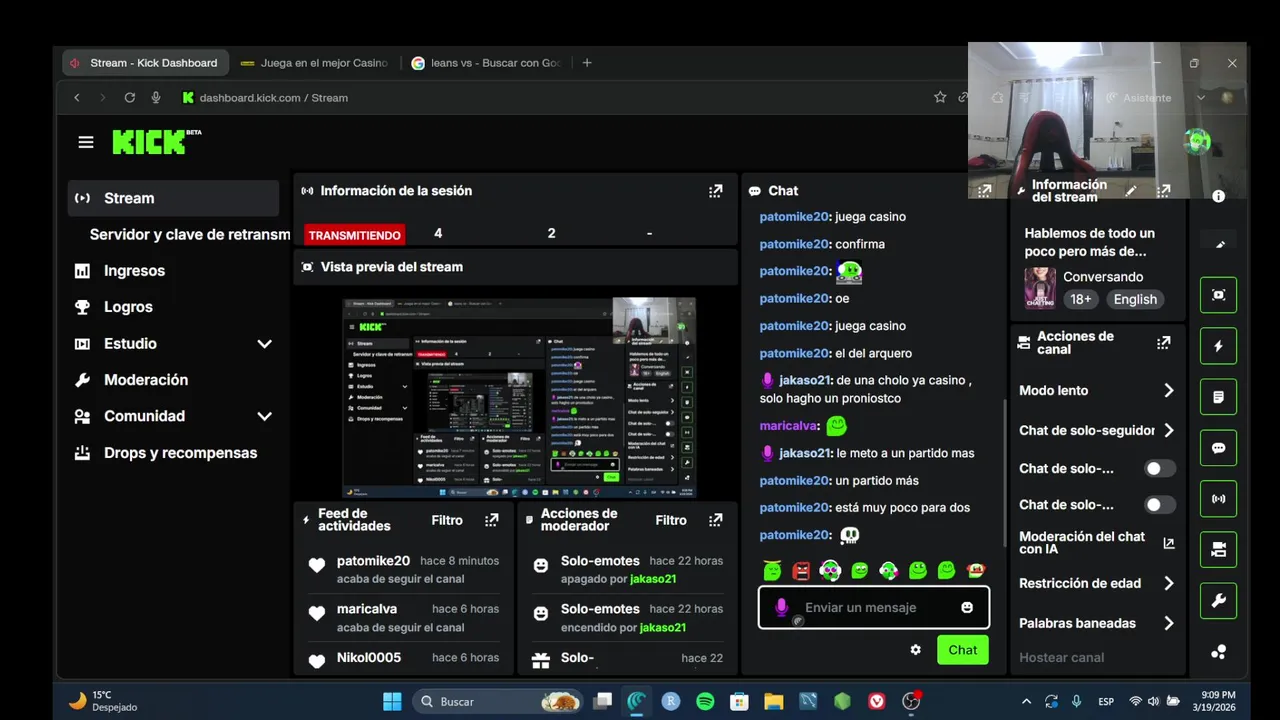Open the hamburger menu beside the KICK logo
1280x720 pixels.
tap(86, 142)
